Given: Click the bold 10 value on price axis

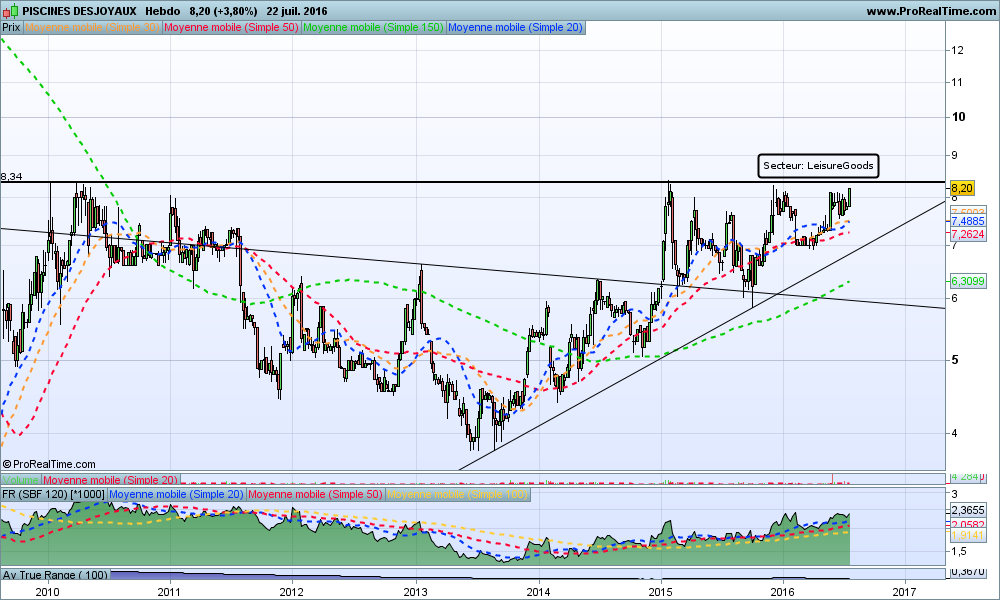Looking at the screenshot, I should [x=958, y=117].
